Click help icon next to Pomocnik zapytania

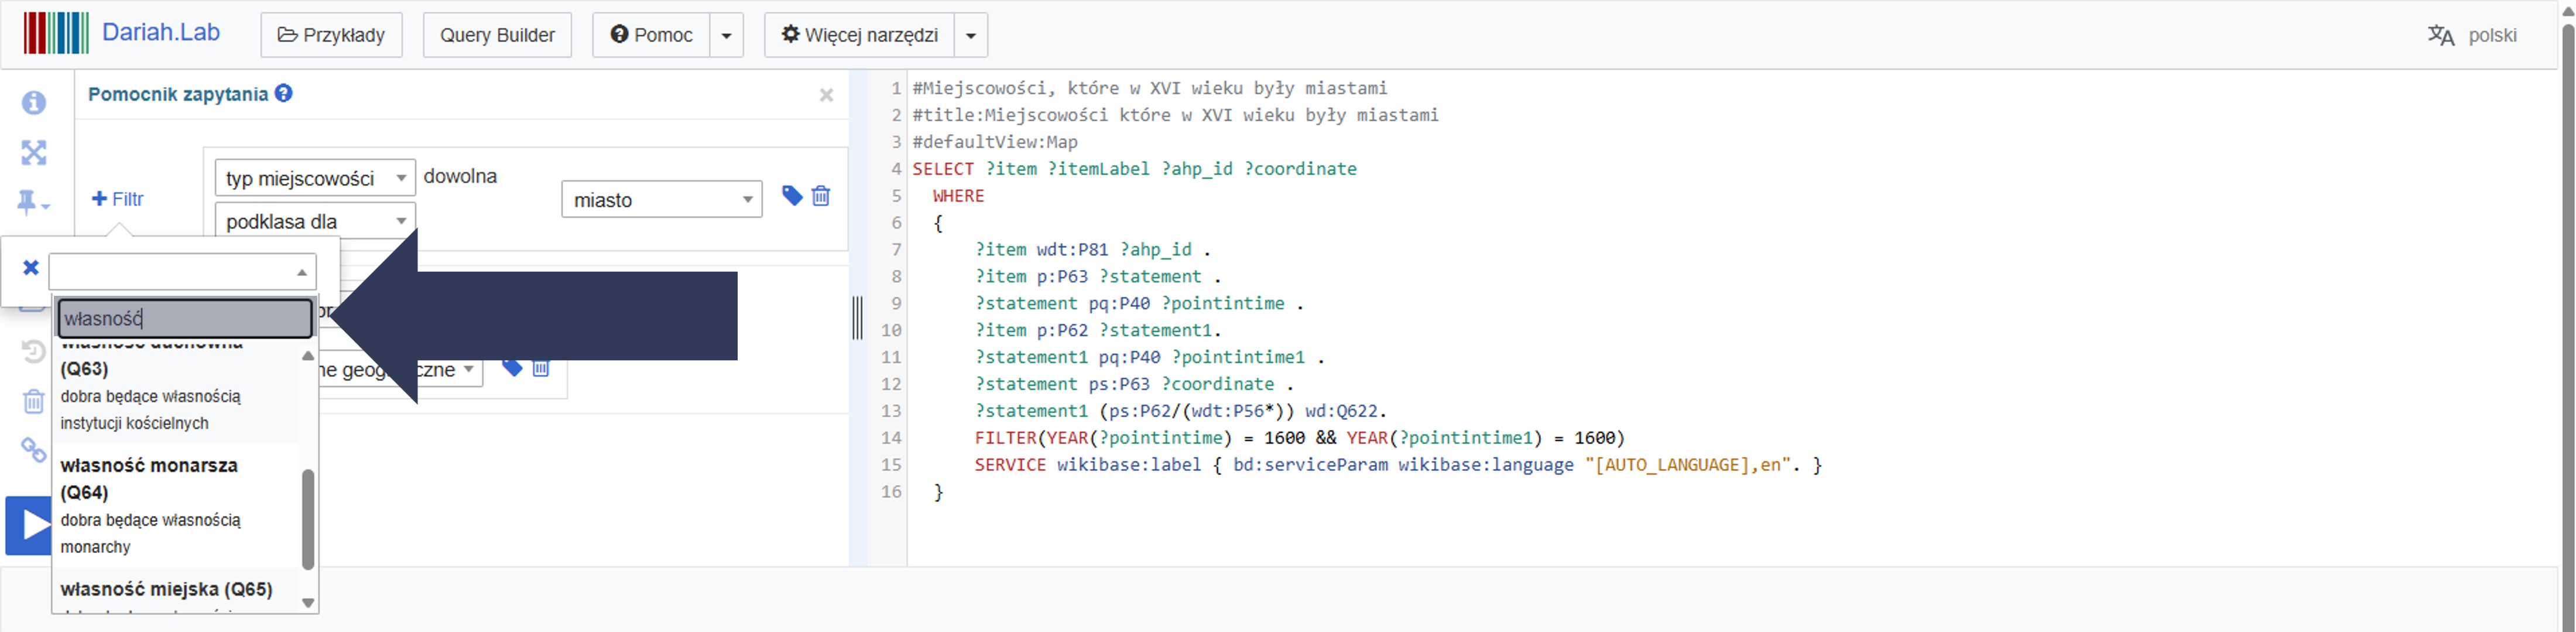(x=284, y=94)
